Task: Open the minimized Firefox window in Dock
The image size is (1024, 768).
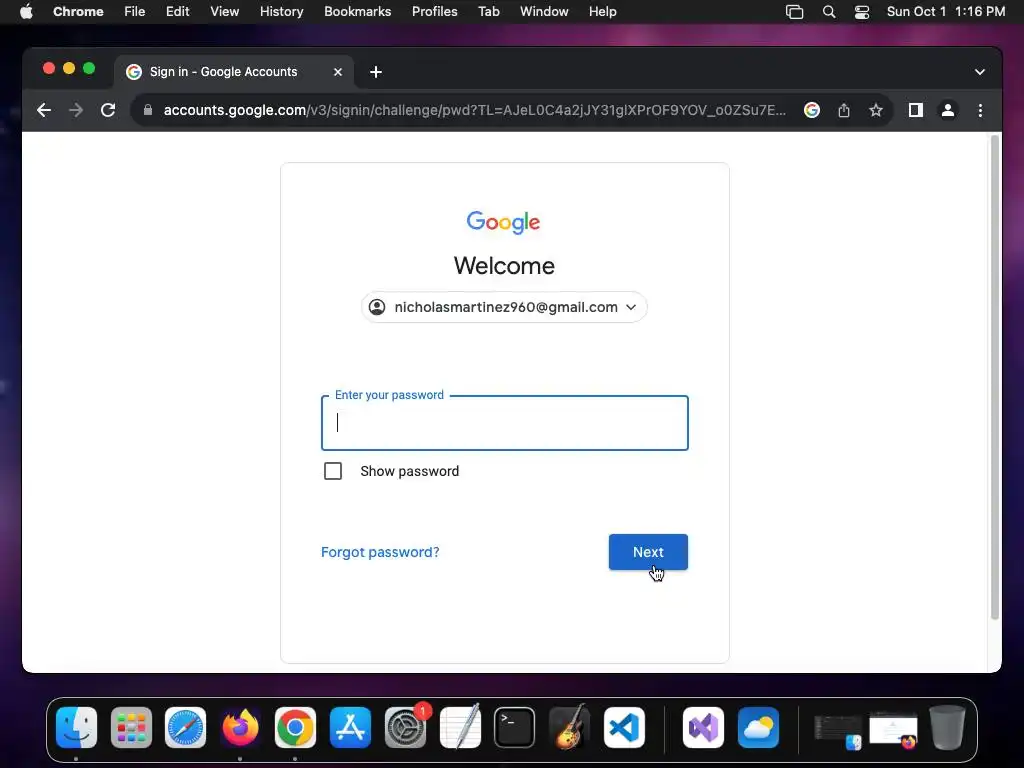Action: coord(893,731)
